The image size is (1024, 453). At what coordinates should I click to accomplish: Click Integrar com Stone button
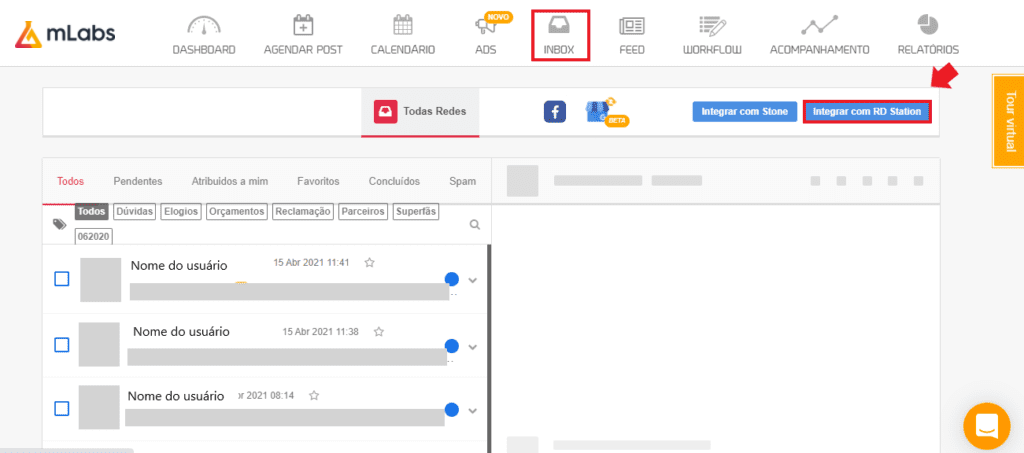pyautogui.click(x=744, y=112)
